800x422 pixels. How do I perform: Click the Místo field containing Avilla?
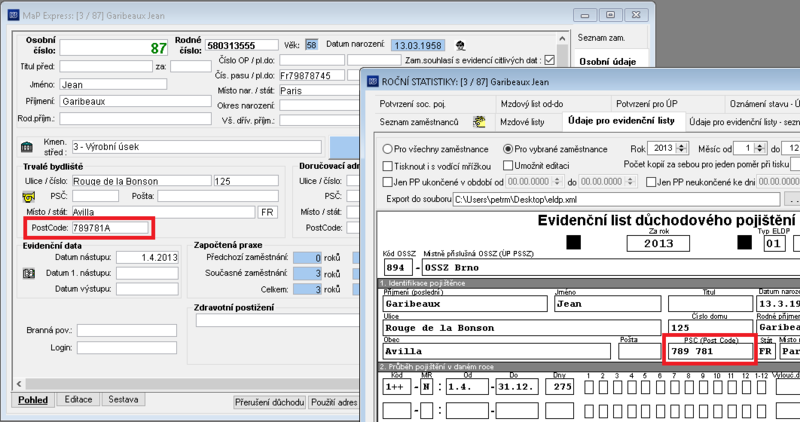tap(163, 212)
